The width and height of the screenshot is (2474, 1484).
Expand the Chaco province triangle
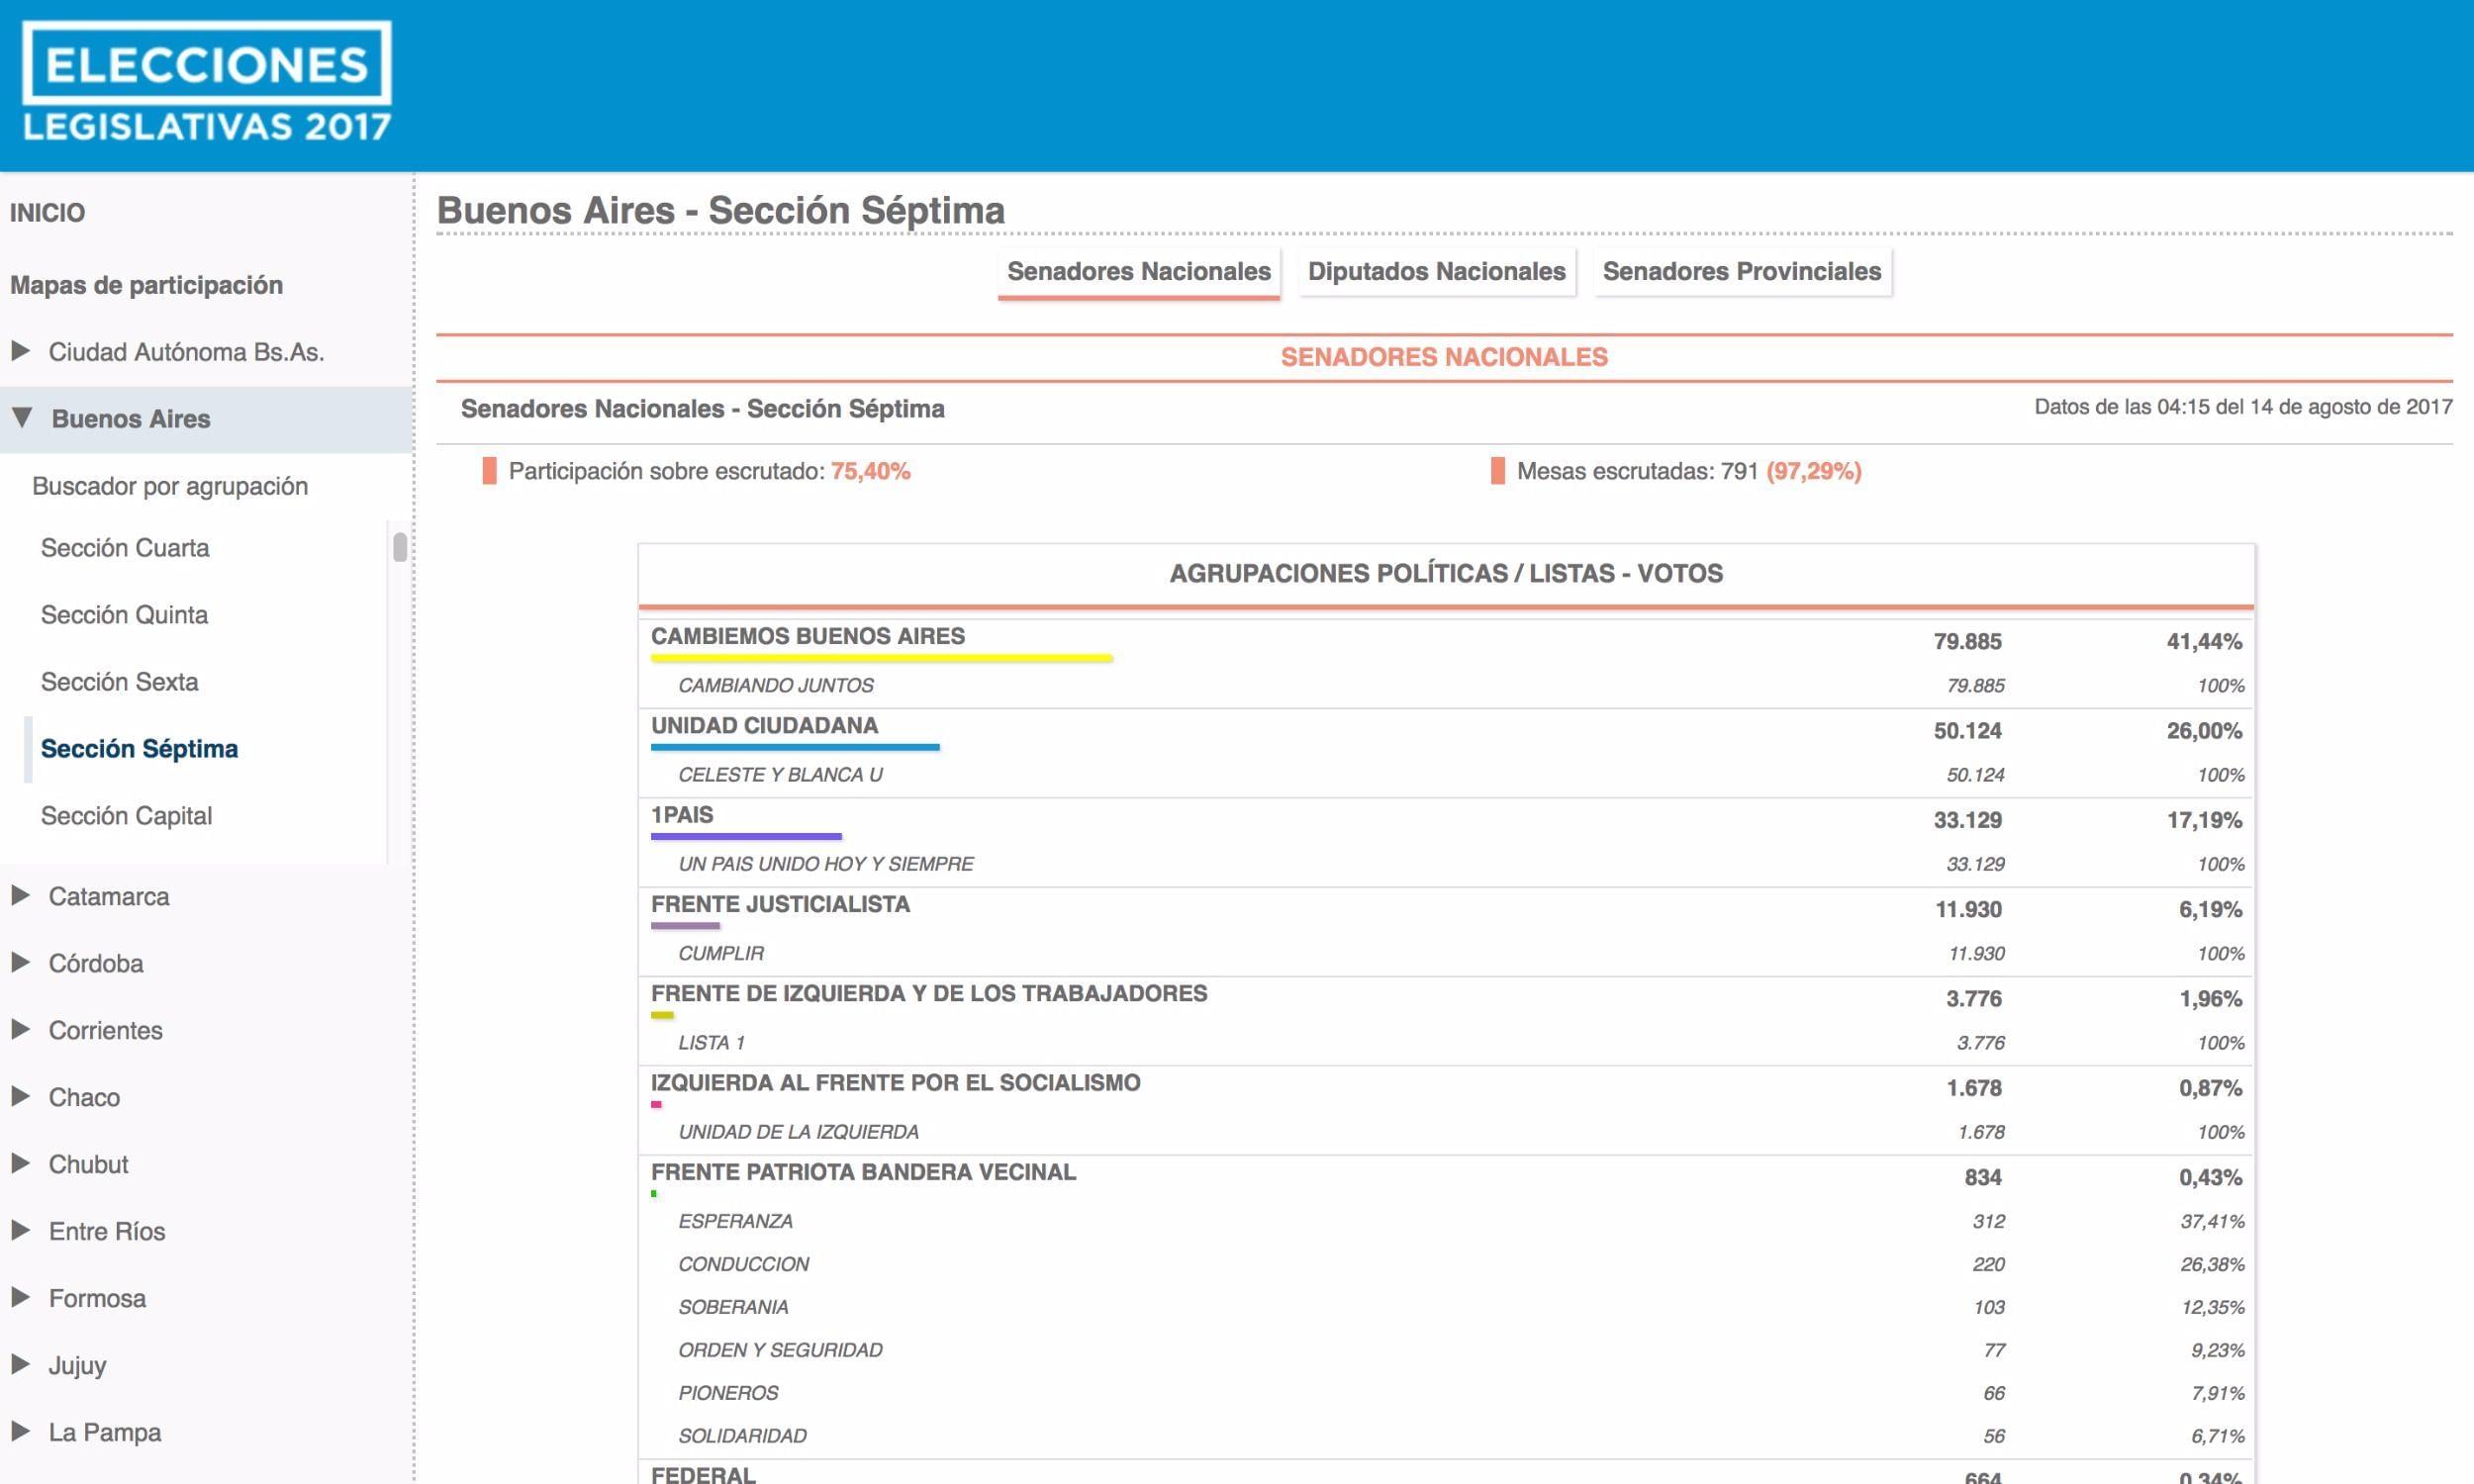[x=20, y=1096]
